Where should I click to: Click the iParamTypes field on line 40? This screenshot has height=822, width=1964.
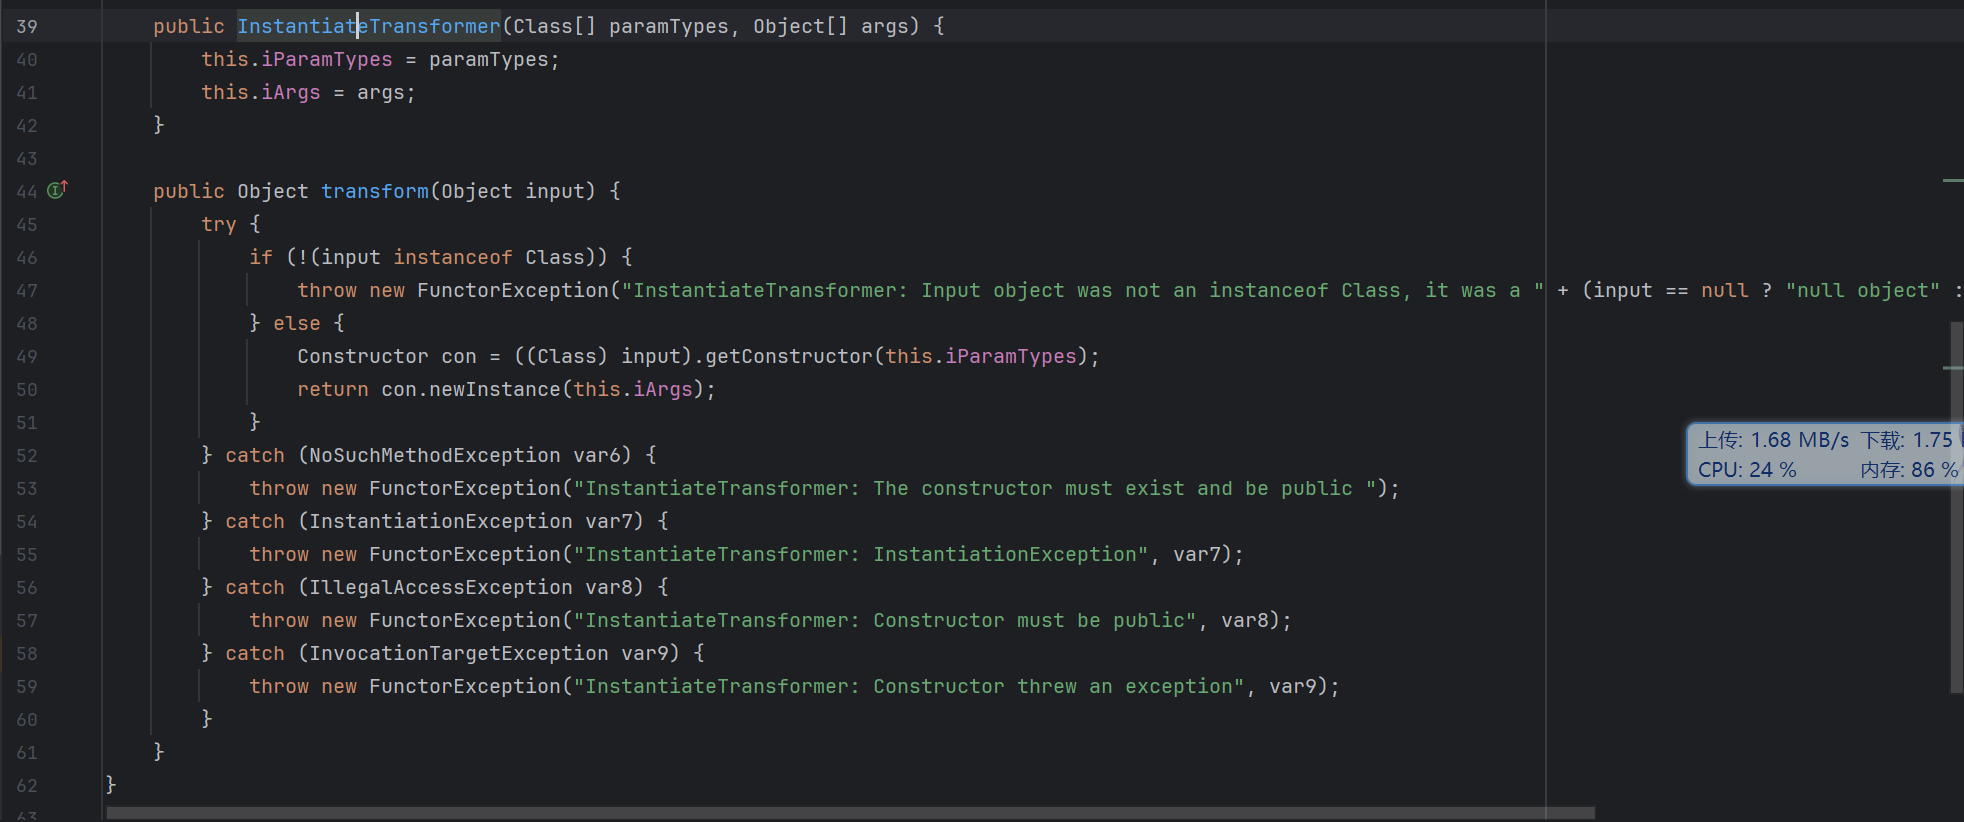(x=327, y=60)
